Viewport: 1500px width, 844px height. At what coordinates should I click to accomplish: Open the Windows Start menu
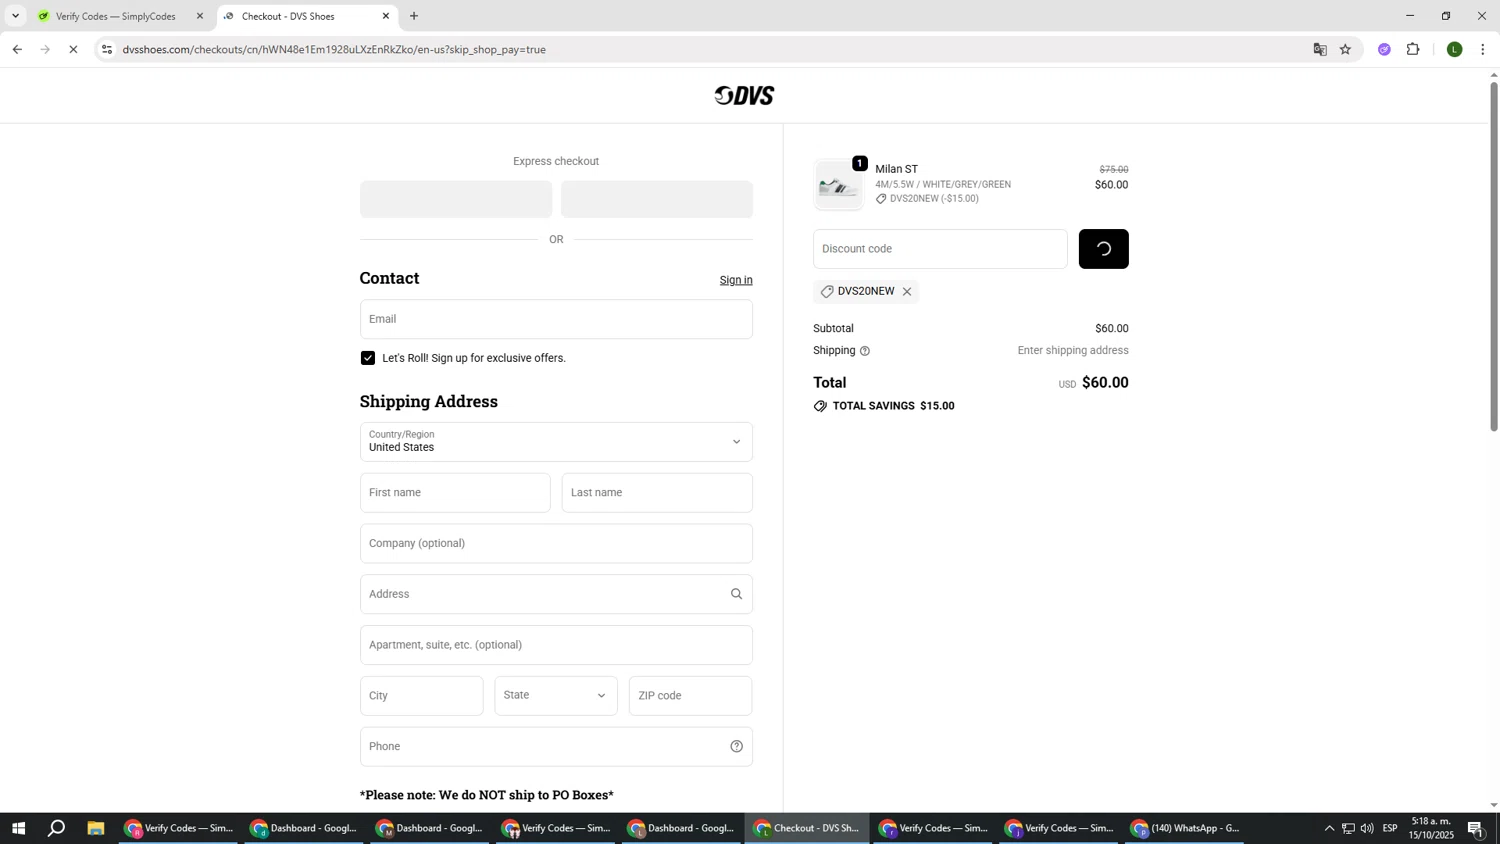tap(17, 828)
